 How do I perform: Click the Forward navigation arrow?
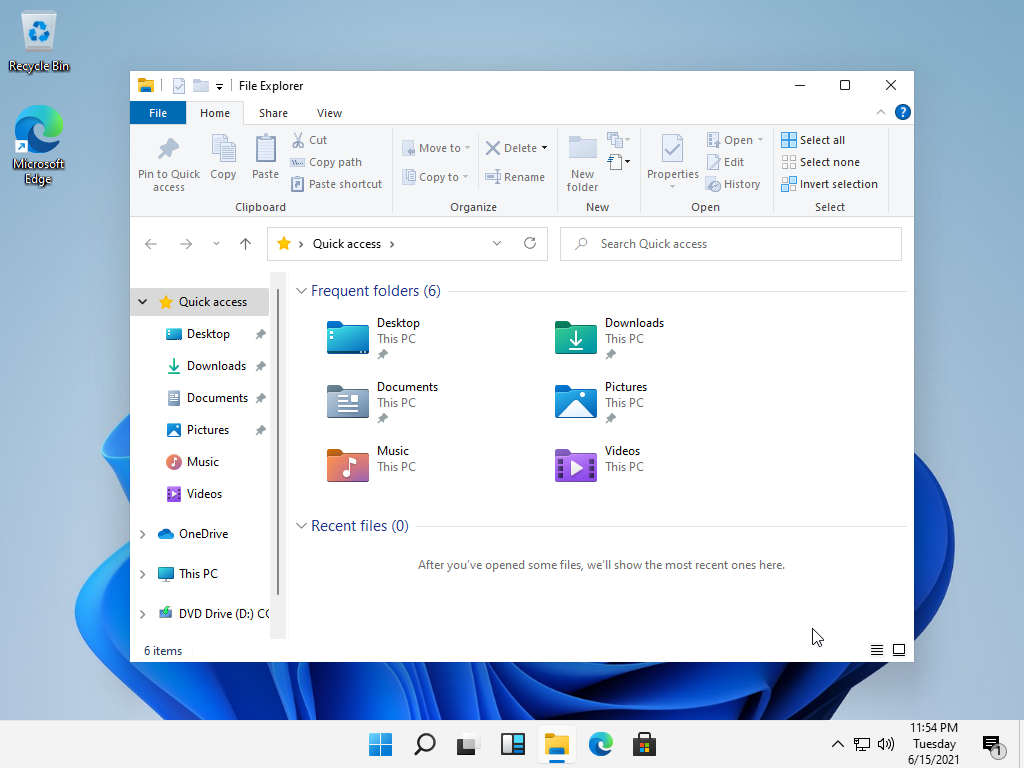point(186,244)
